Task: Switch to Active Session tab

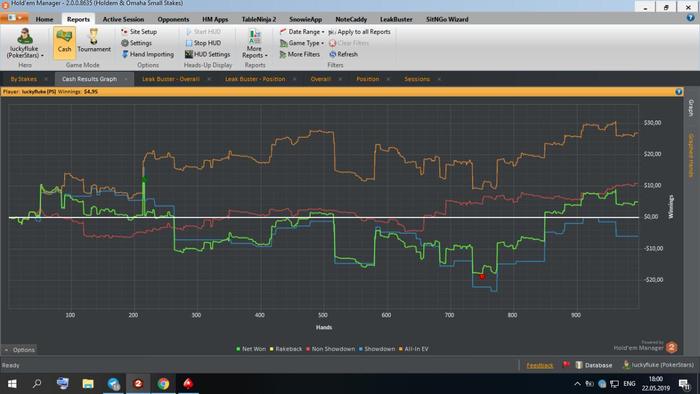Action: pyautogui.click(x=123, y=19)
